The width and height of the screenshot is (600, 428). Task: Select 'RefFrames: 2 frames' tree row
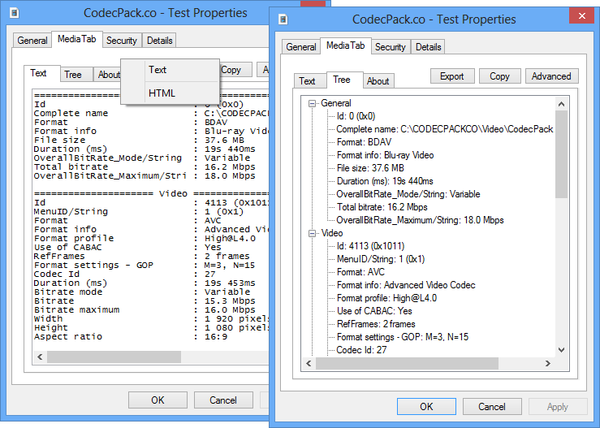376,324
